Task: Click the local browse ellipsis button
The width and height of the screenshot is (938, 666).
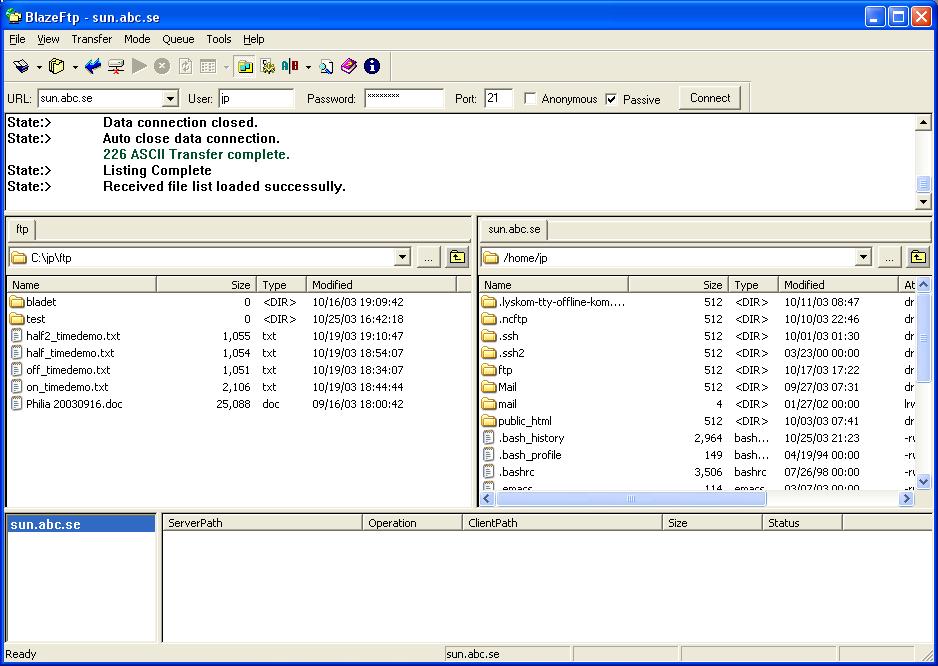Action: pyautogui.click(x=428, y=257)
